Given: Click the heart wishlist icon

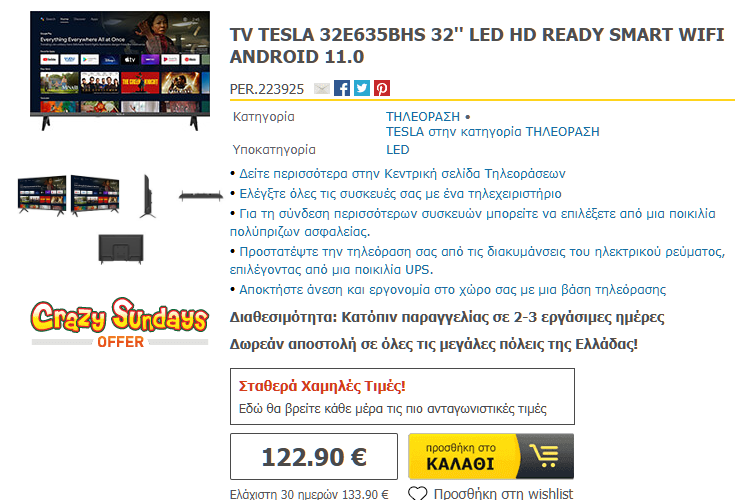Looking at the screenshot, I should point(417,493).
